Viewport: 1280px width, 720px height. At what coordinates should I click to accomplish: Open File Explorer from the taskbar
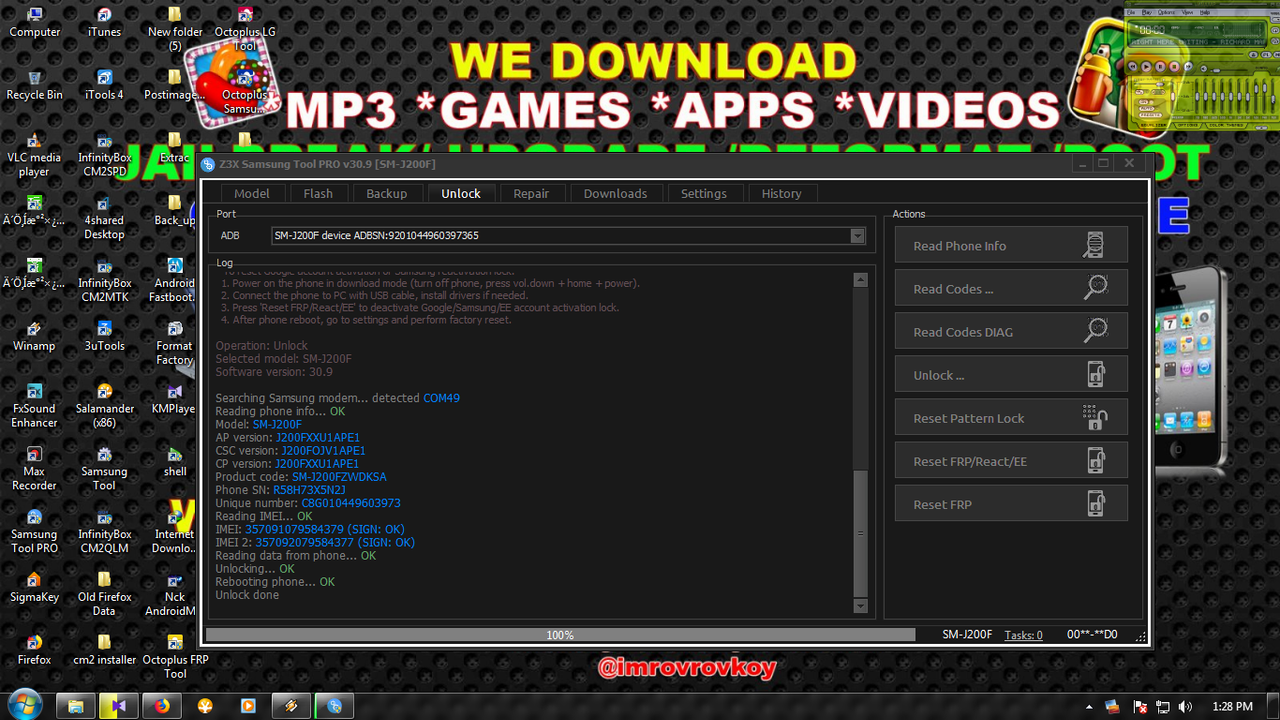pyautogui.click(x=76, y=706)
